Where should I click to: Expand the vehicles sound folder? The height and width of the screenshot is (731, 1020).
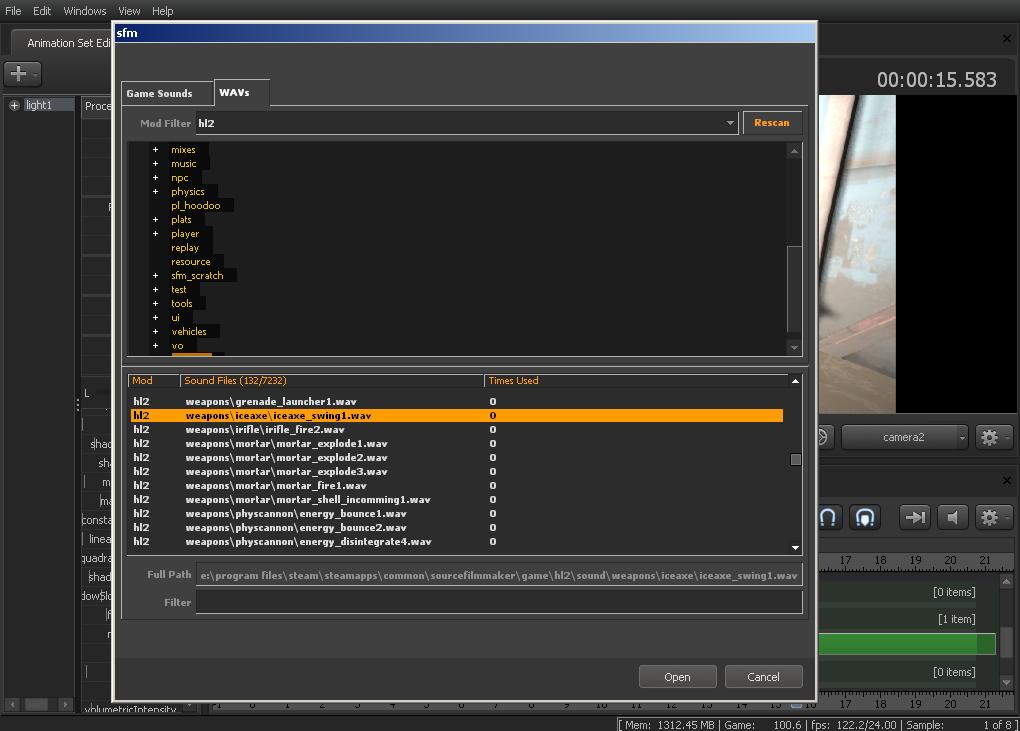pos(155,332)
